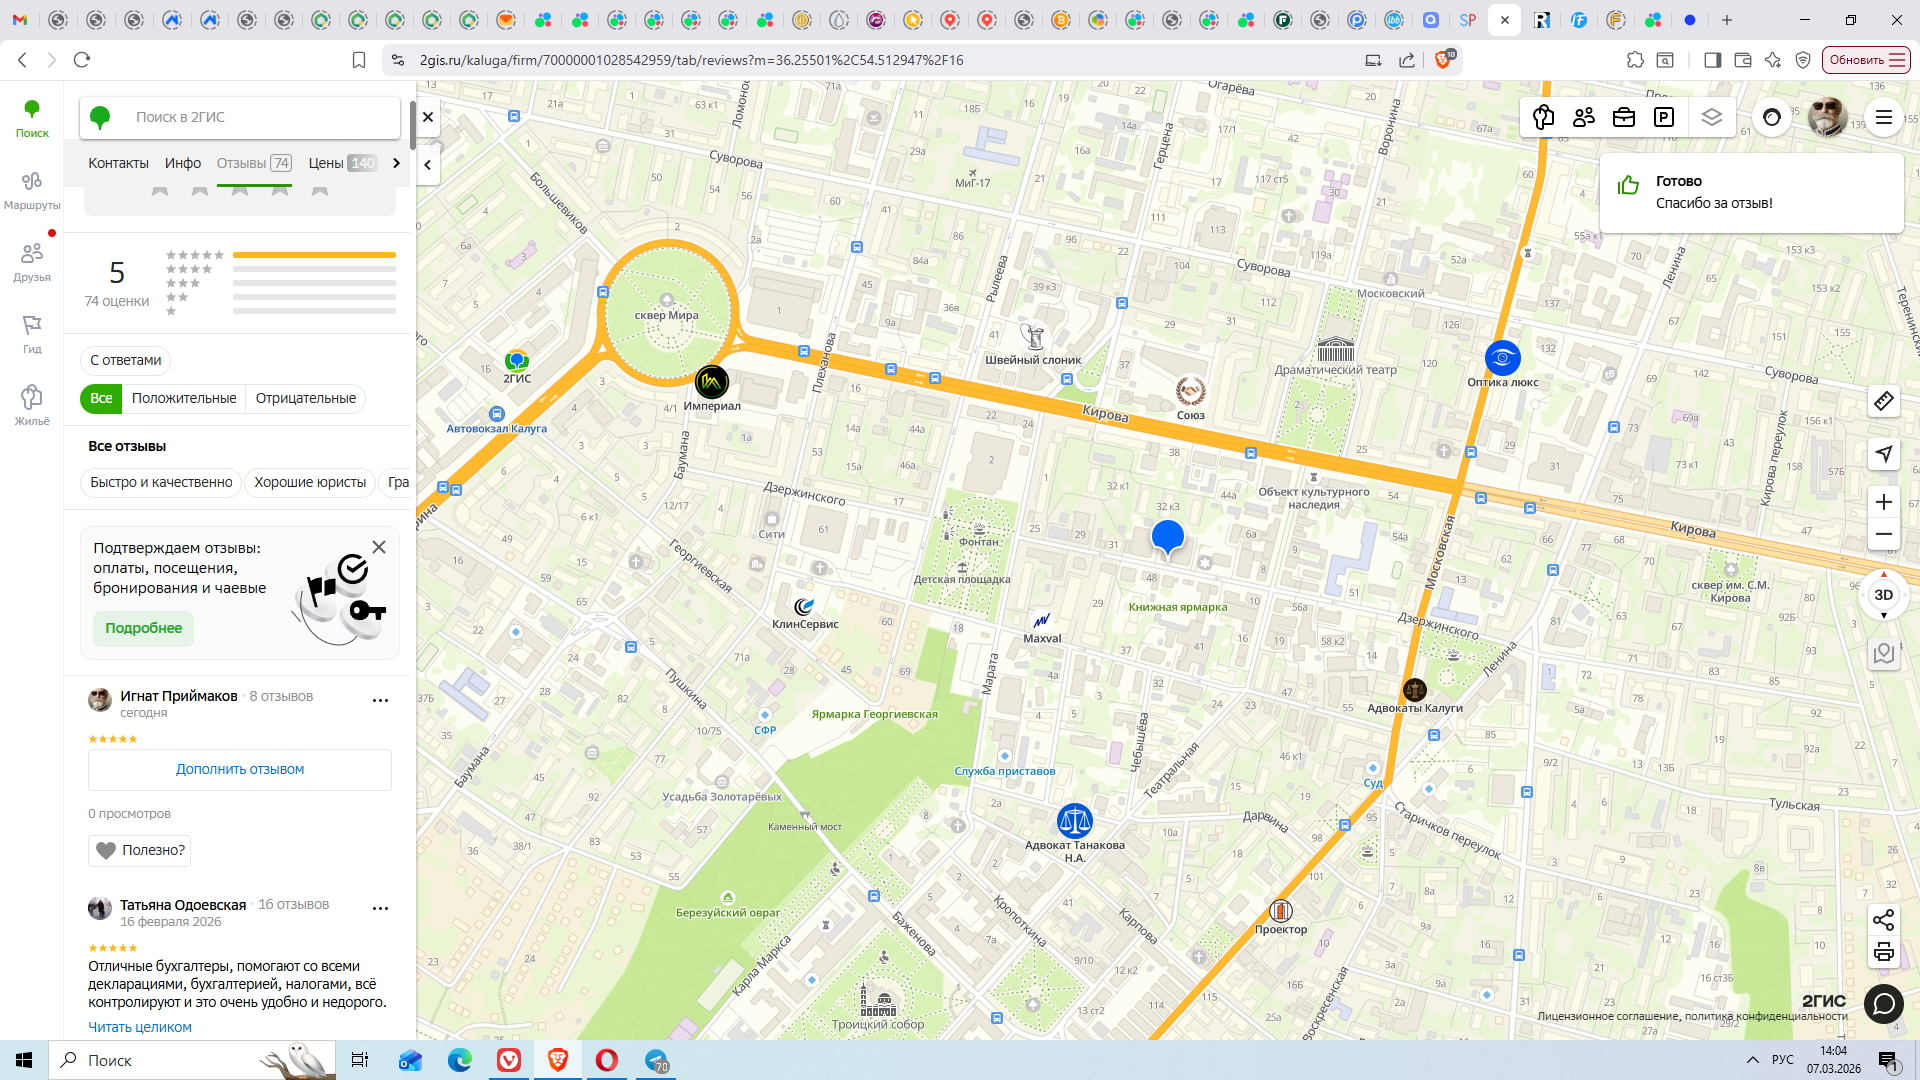Open the share map icon
Image resolution: width=1920 pixels, height=1080 pixels.
[1883, 919]
